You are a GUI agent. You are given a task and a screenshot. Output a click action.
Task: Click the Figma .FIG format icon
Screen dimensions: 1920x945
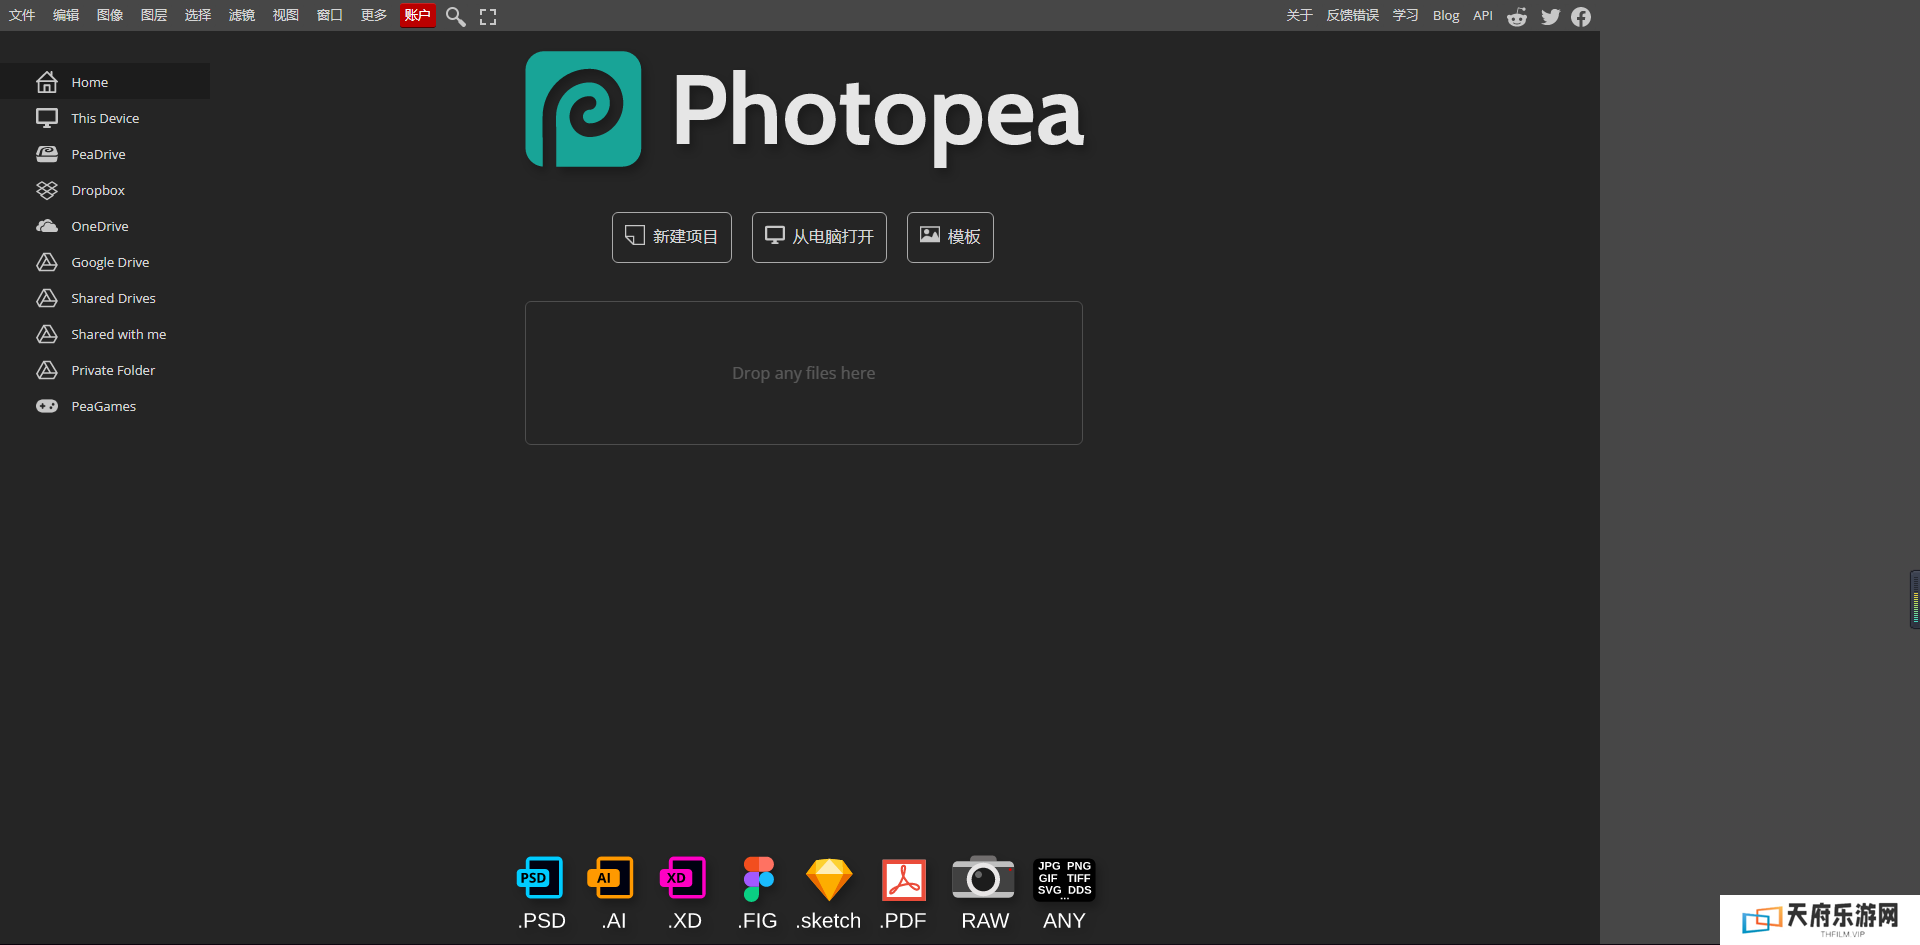[x=758, y=879]
